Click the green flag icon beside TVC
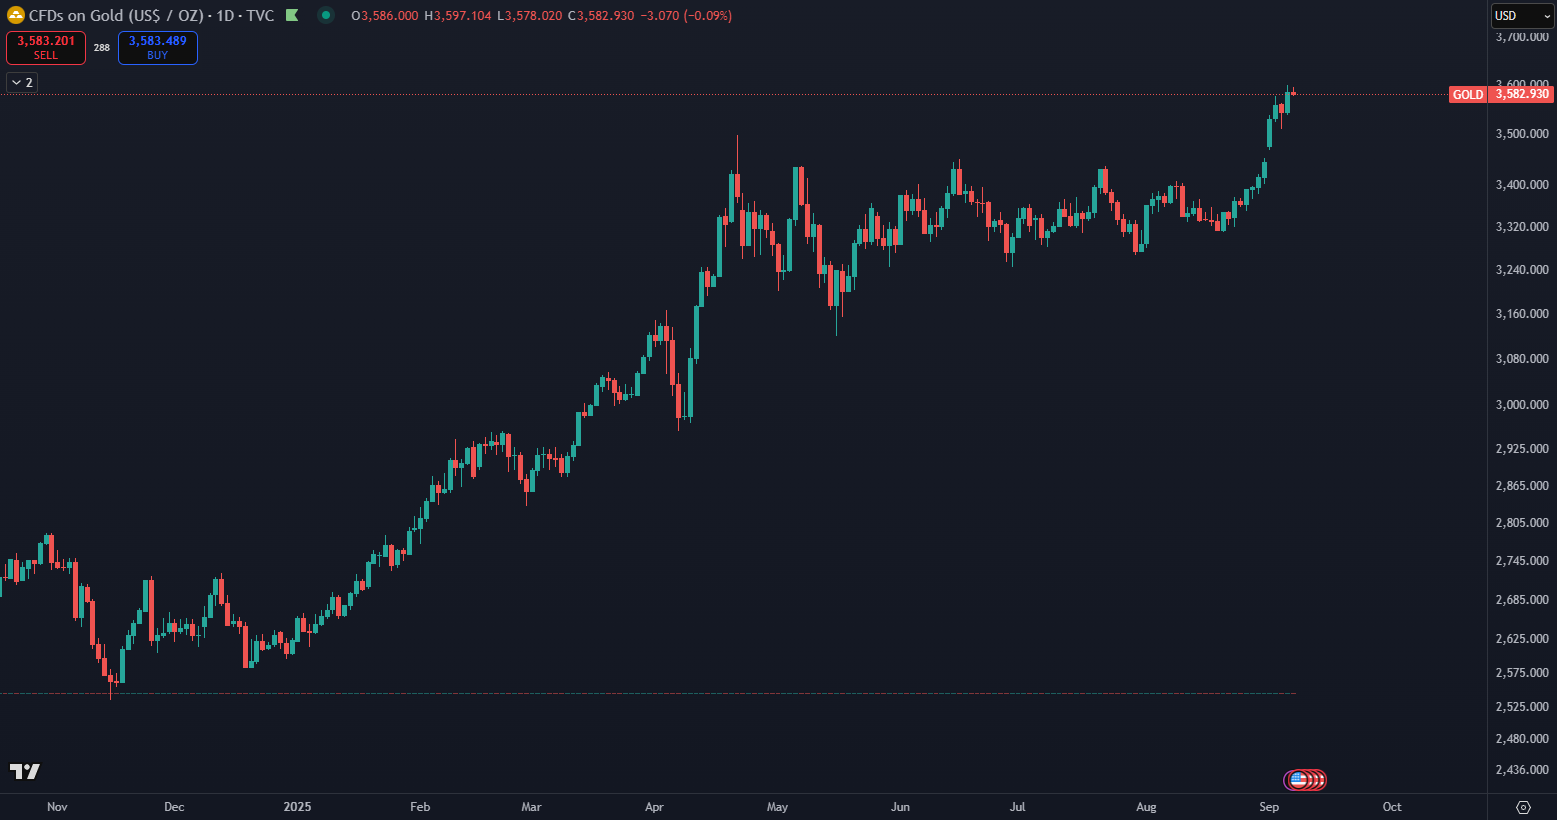The height and width of the screenshot is (820, 1557). coord(292,16)
